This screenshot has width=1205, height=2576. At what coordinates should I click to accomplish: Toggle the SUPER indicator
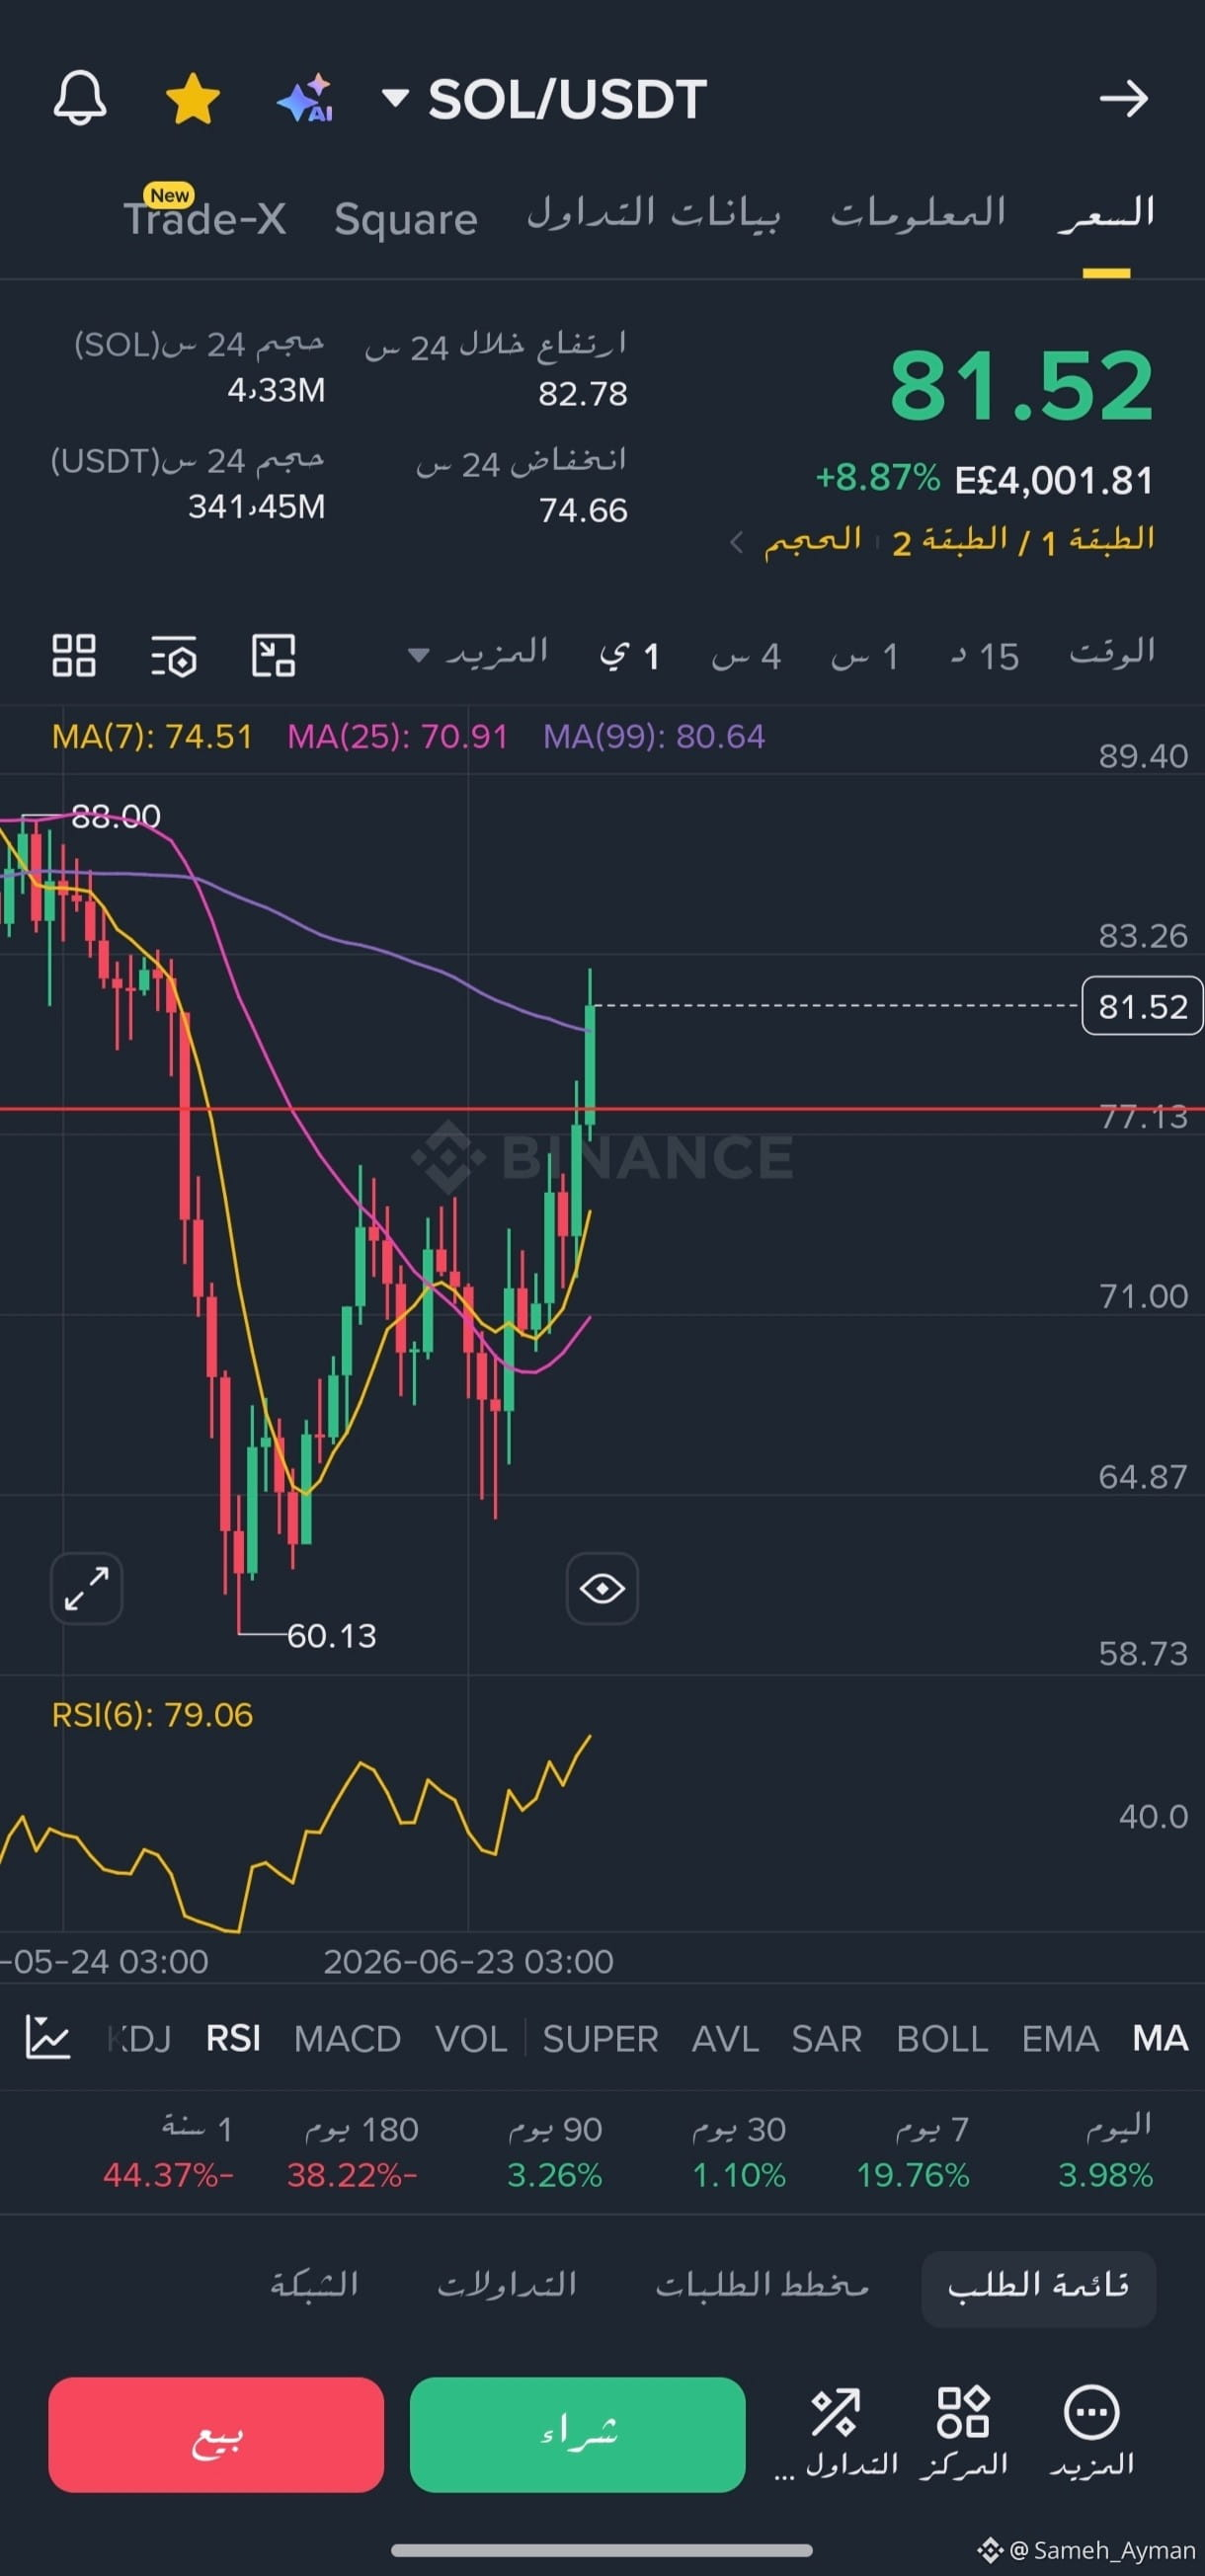click(600, 2039)
